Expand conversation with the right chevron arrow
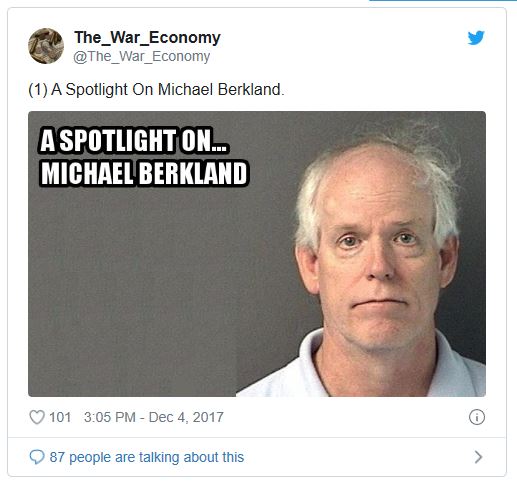This screenshot has width=517, height=484. (478, 457)
